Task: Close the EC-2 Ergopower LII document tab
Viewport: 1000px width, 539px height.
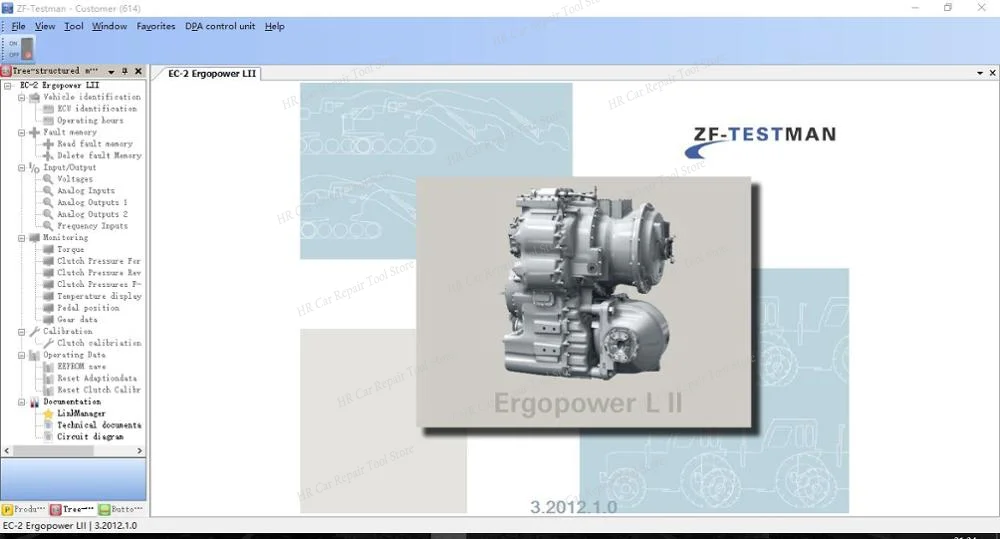Action: point(992,73)
